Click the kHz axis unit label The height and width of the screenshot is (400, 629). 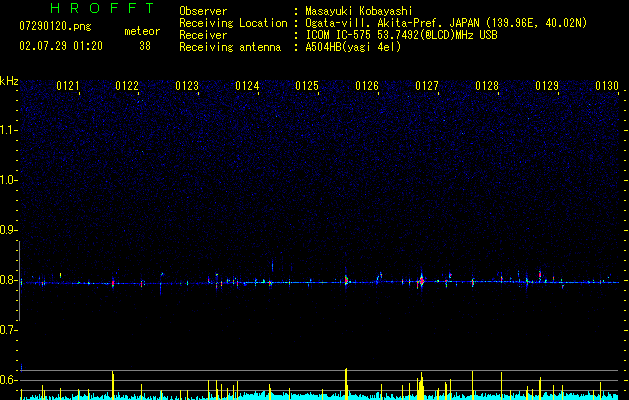tap(9, 81)
